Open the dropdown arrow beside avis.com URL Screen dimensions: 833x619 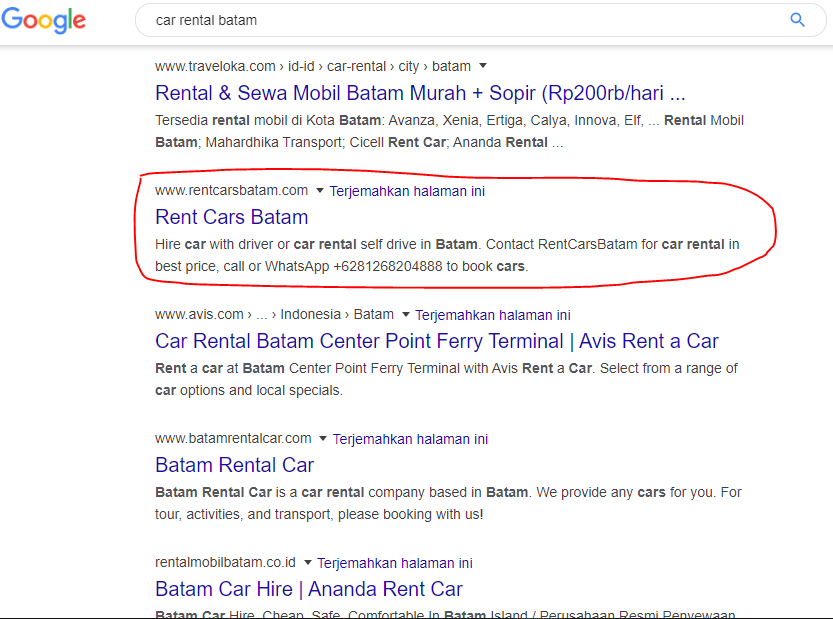click(x=406, y=315)
